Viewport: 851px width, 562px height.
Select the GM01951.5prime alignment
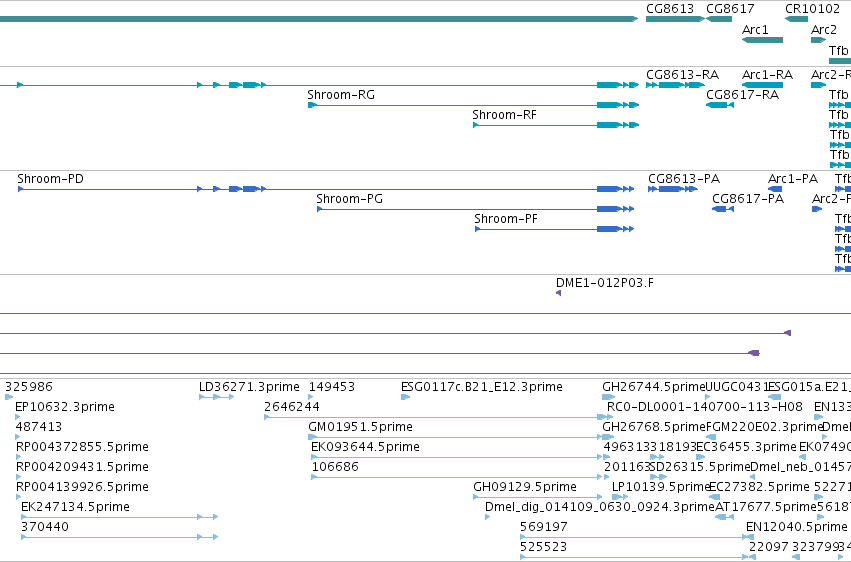pos(461,437)
